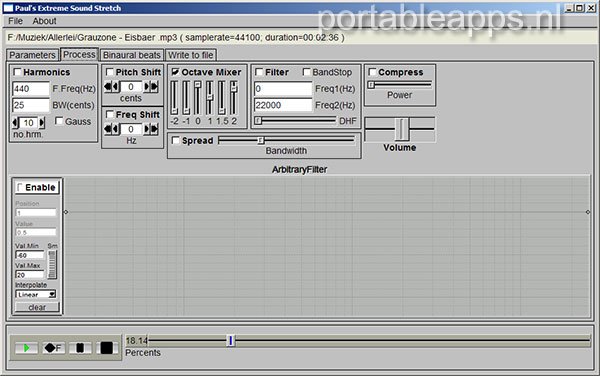Click the Val.Min field showing -60
Image resolution: width=600 pixels, height=376 pixels.
pos(30,255)
